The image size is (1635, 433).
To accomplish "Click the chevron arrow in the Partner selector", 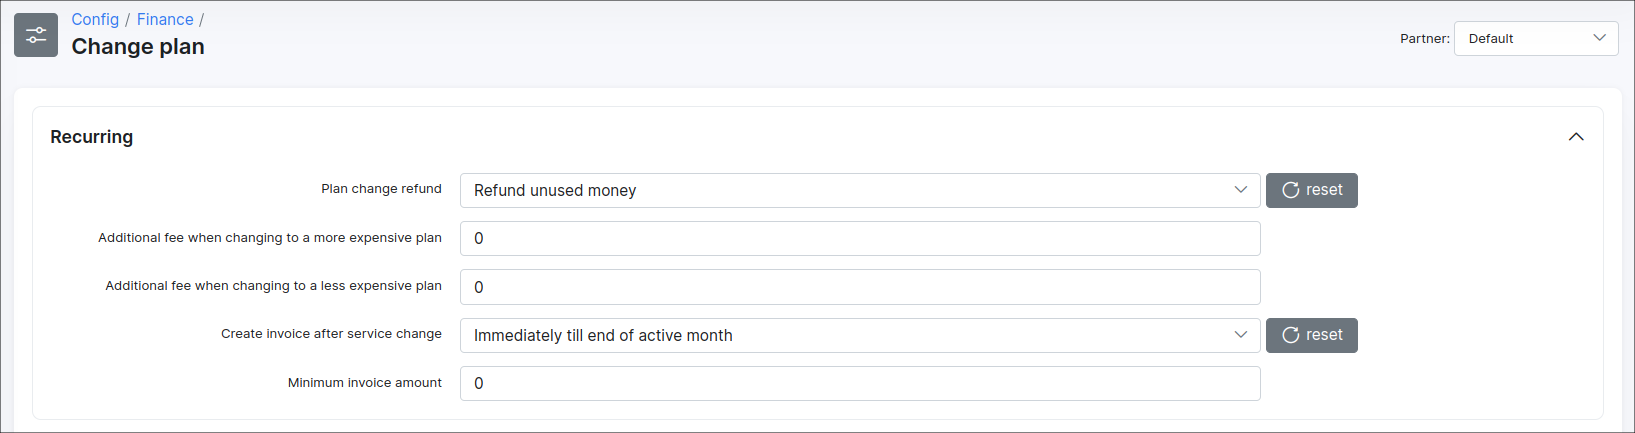I will pyautogui.click(x=1599, y=38).
